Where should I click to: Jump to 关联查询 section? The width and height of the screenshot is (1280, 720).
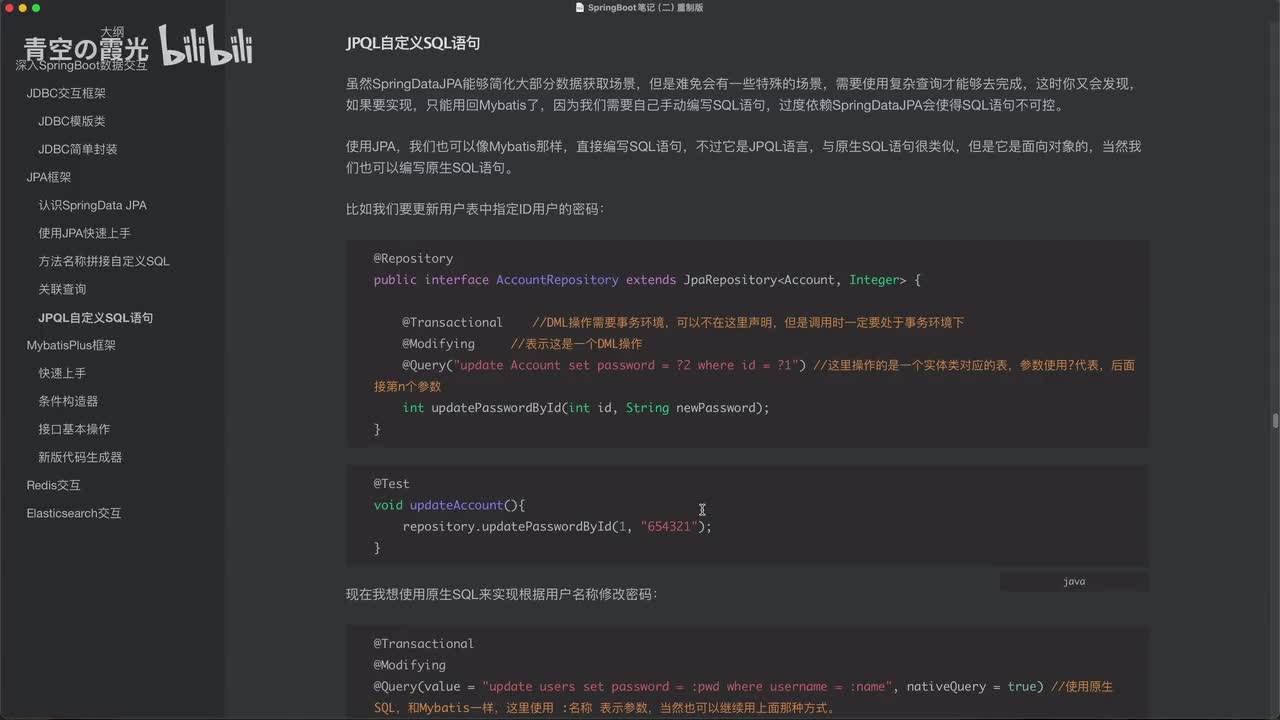click(62, 289)
